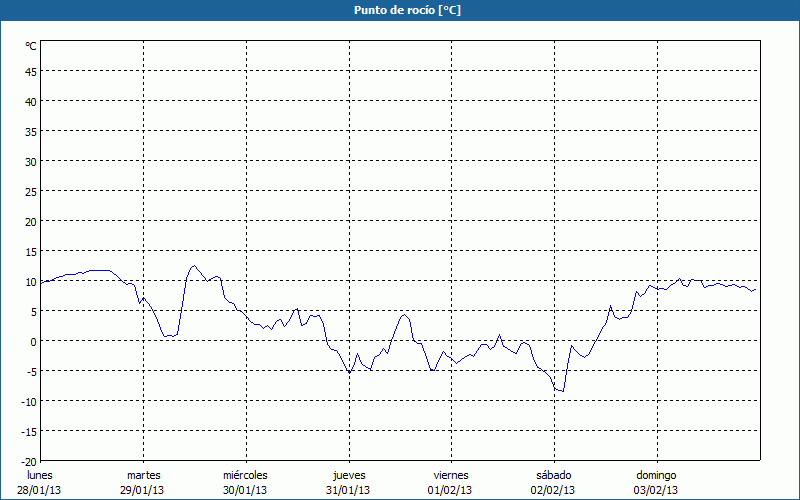800x500 pixels.
Task: Click the 'miércoles' day label
Action: click(x=245, y=475)
